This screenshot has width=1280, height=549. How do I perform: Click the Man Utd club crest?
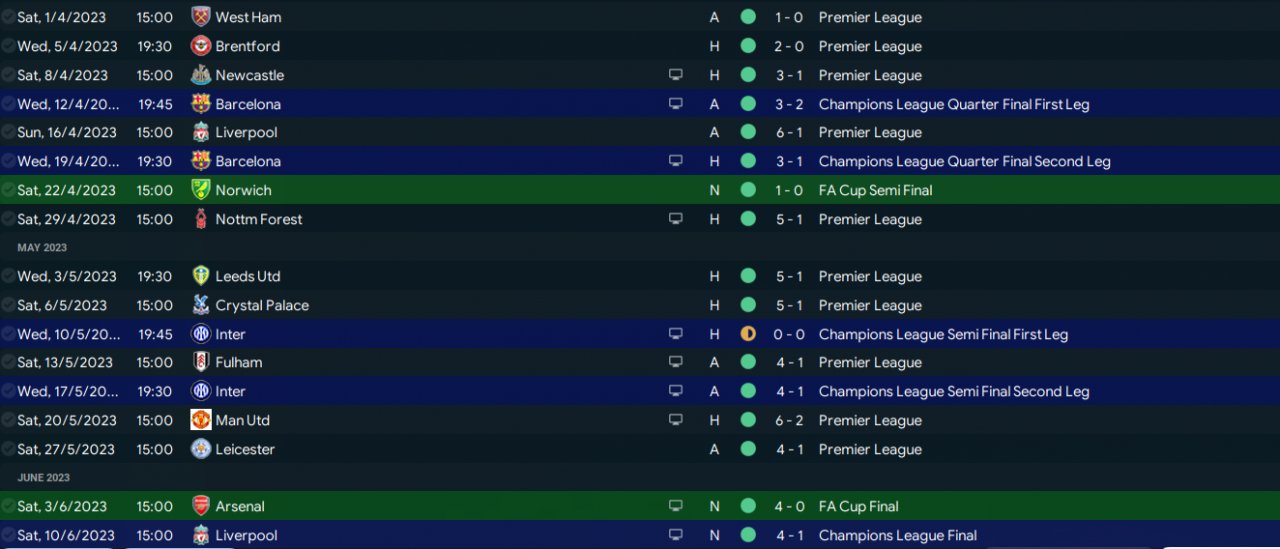[201, 420]
